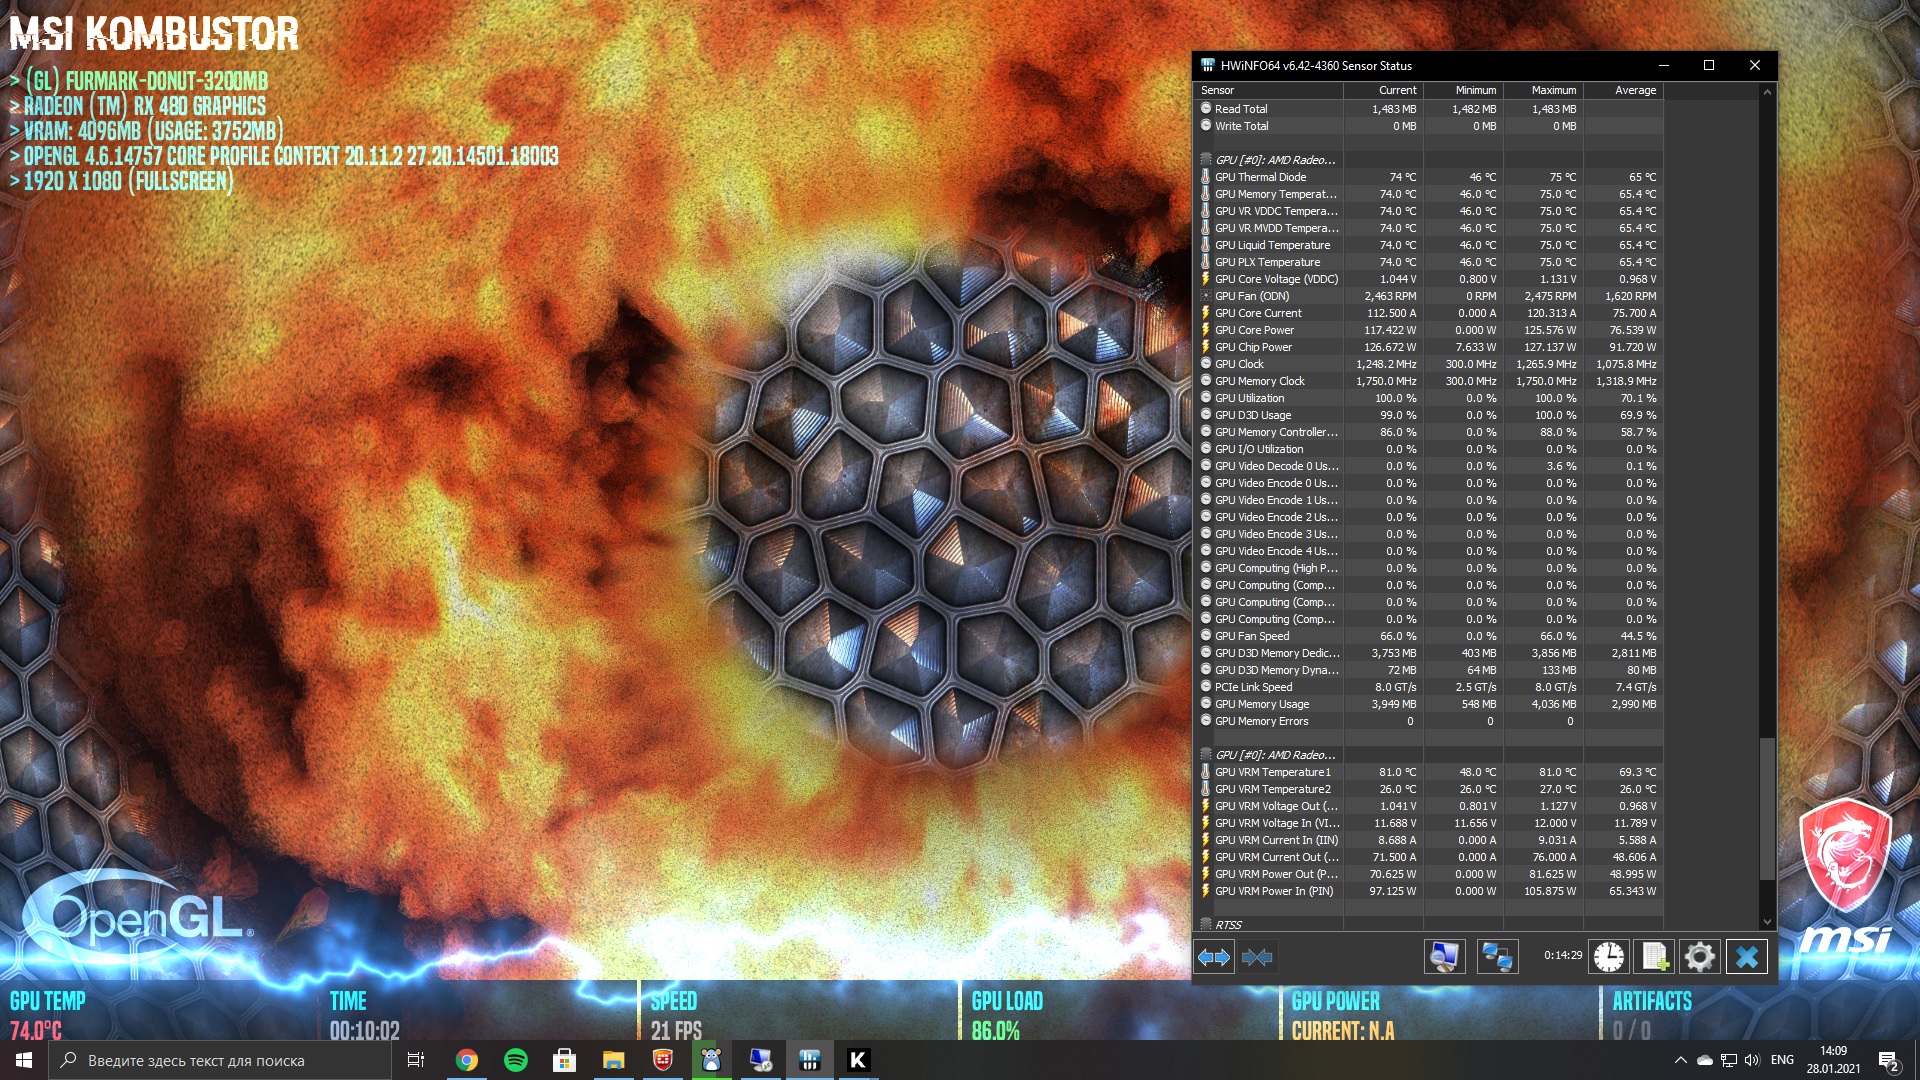Click the Windows taskbar search box

[x=220, y=1060]
